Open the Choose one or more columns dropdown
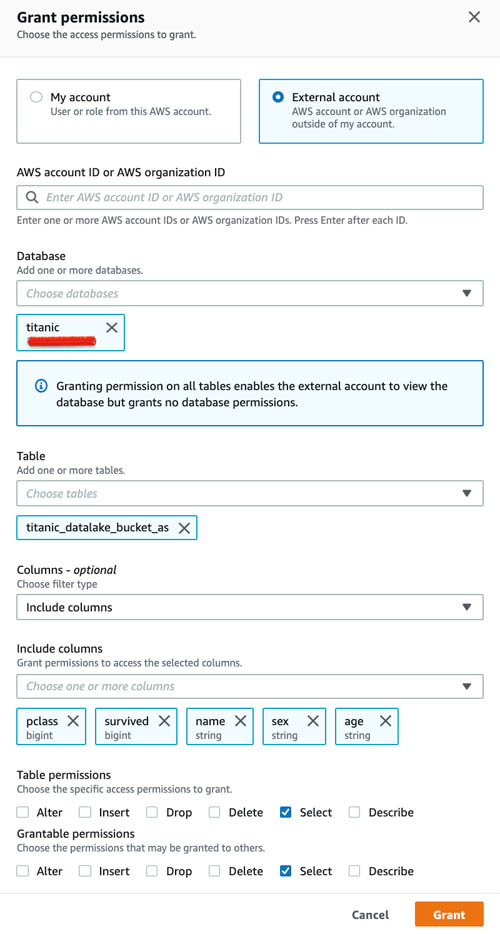The height and width of the screenshot is (934, 500). pyautogui.click(x=250, y=686)
